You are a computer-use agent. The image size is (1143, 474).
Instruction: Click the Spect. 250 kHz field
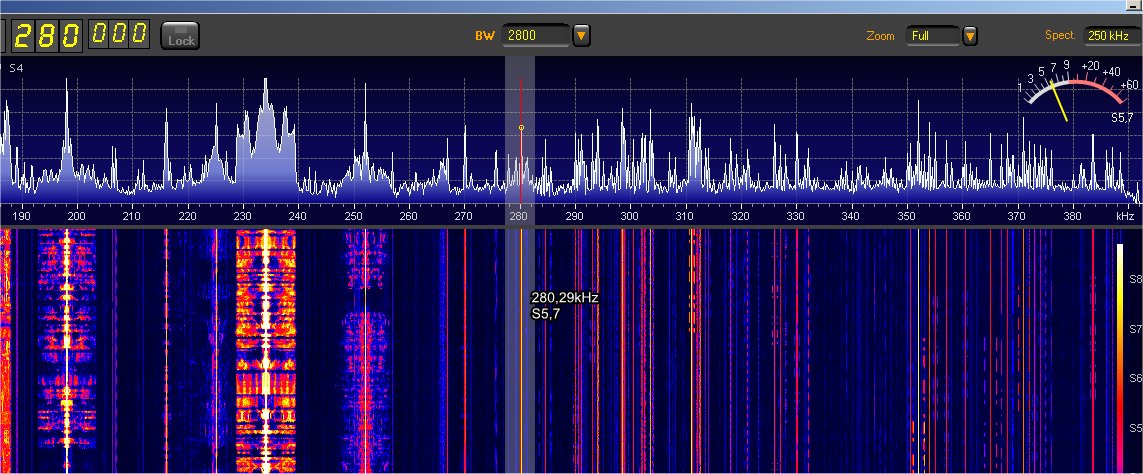(x=1112, y=36)
